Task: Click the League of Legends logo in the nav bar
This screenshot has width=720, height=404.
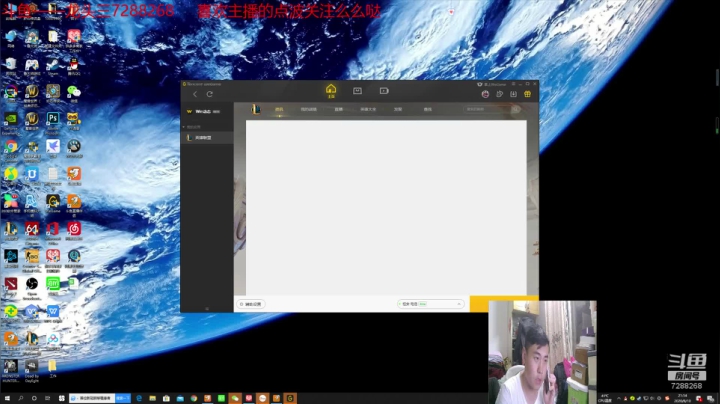Action: (256, 109)
